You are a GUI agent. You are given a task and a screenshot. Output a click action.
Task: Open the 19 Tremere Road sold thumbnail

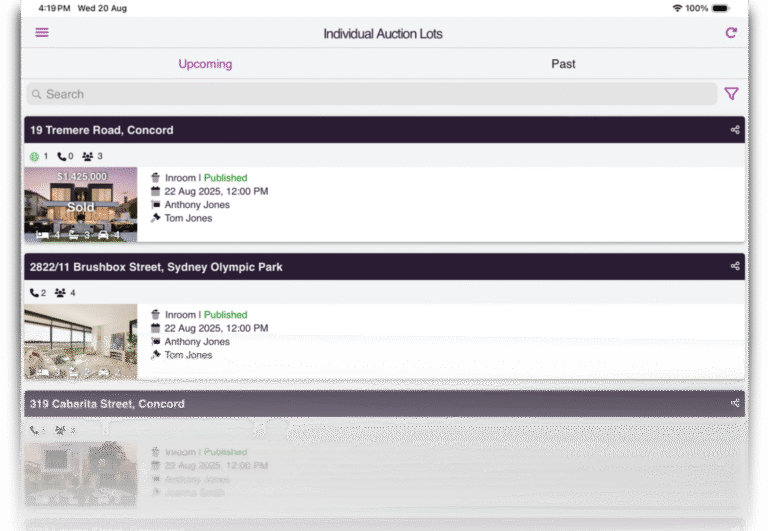[81, 204]
